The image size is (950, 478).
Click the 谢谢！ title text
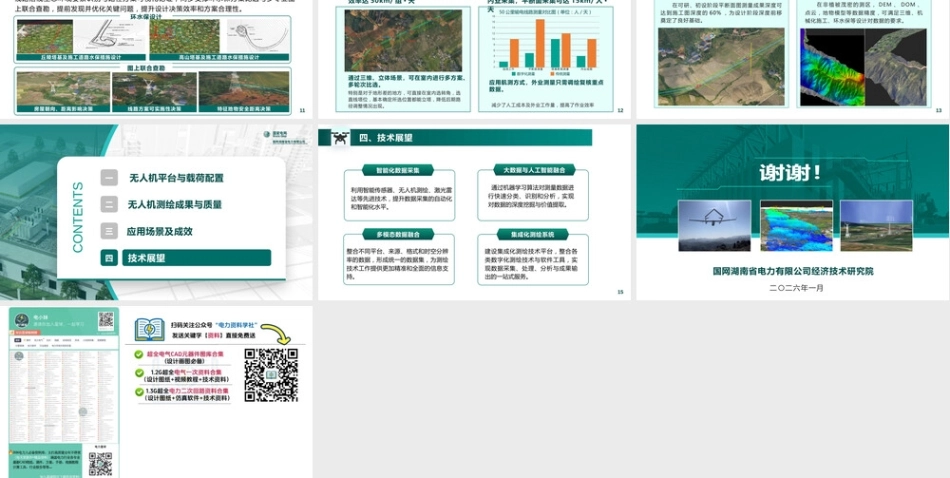point(790,173)
